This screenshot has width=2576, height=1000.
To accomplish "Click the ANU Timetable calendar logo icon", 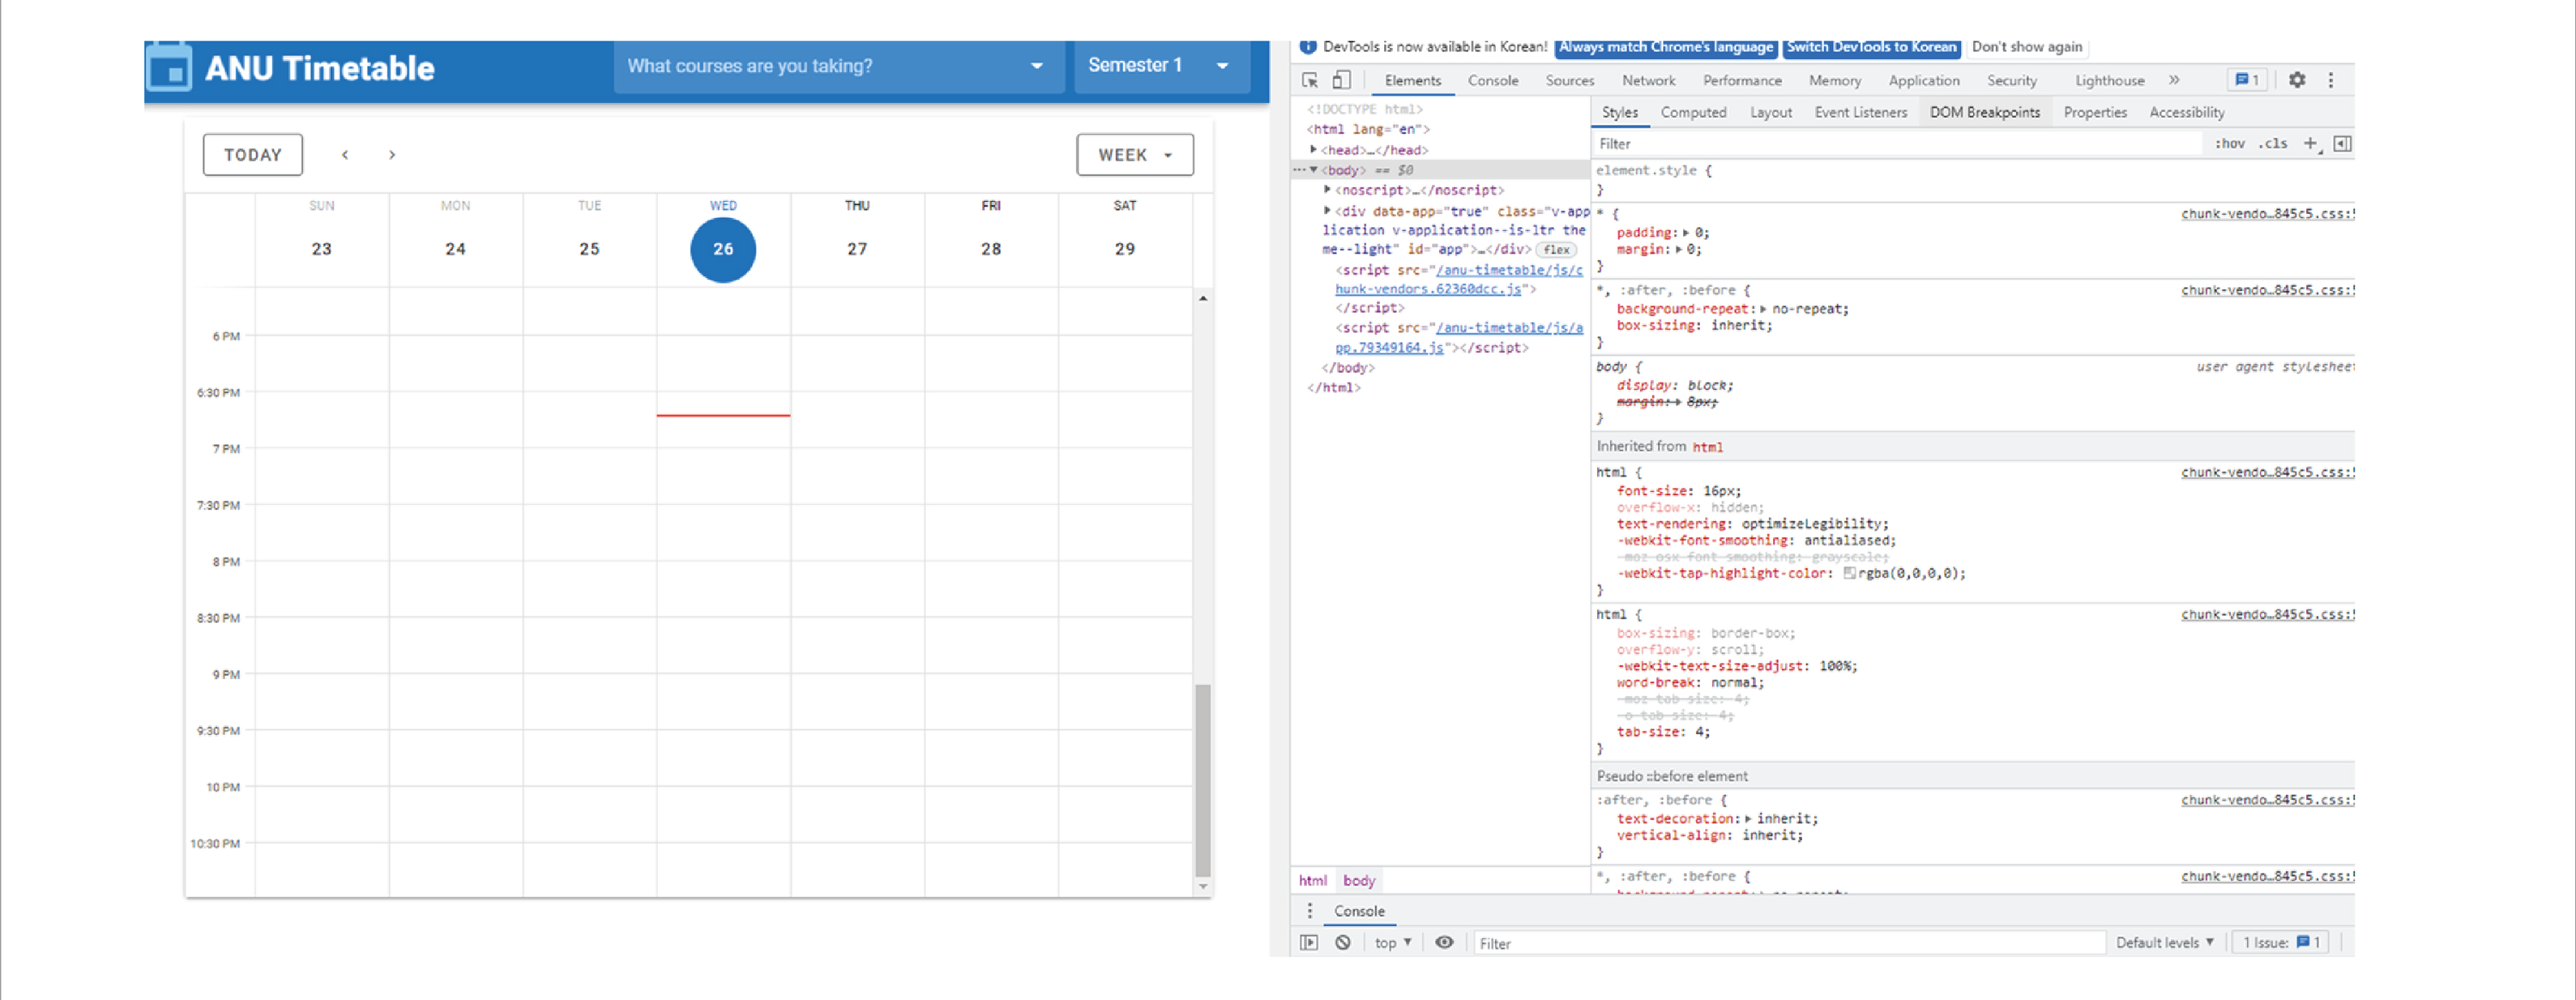I will (x=168, y=67).
